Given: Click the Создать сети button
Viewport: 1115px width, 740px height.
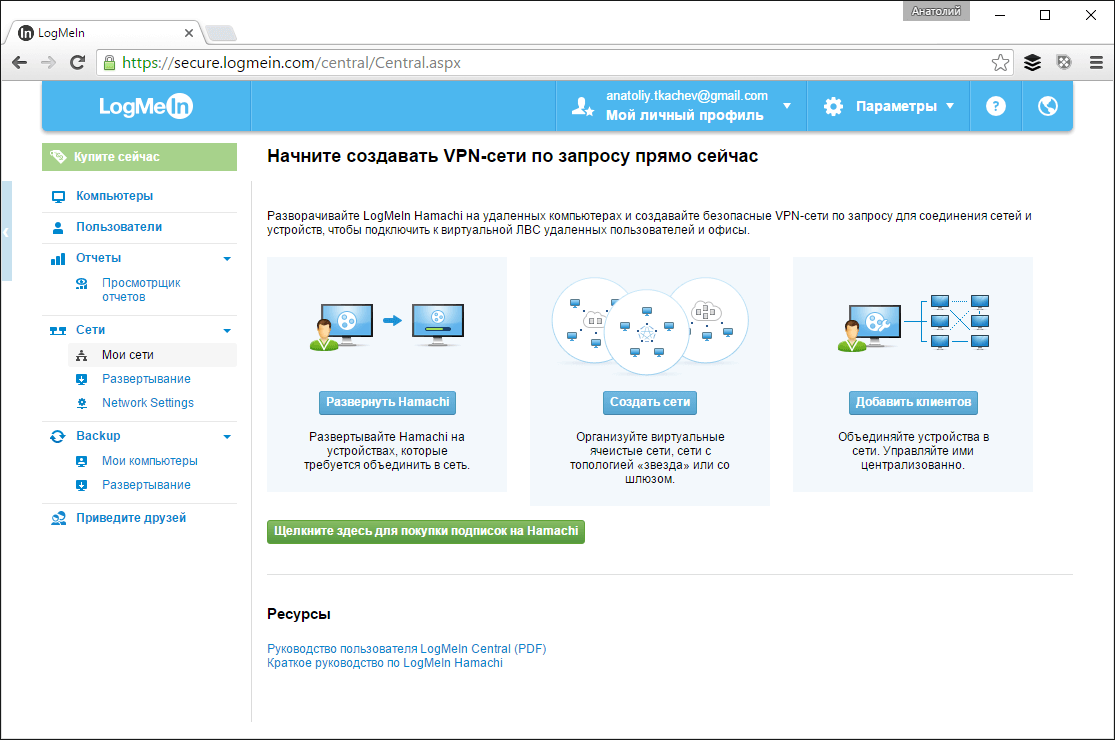Looking at the screenshot, I should coord(650,402).
